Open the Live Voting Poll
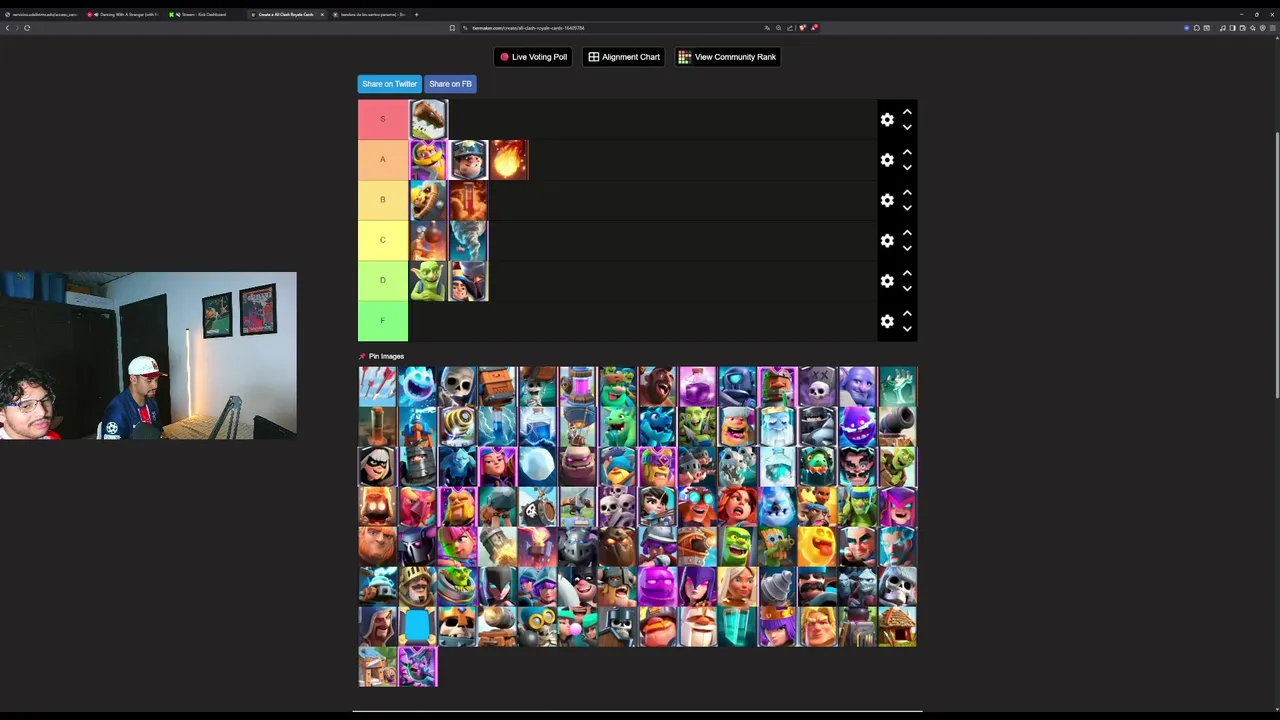This screenshot has width=1280, height=720. point(534,57)
